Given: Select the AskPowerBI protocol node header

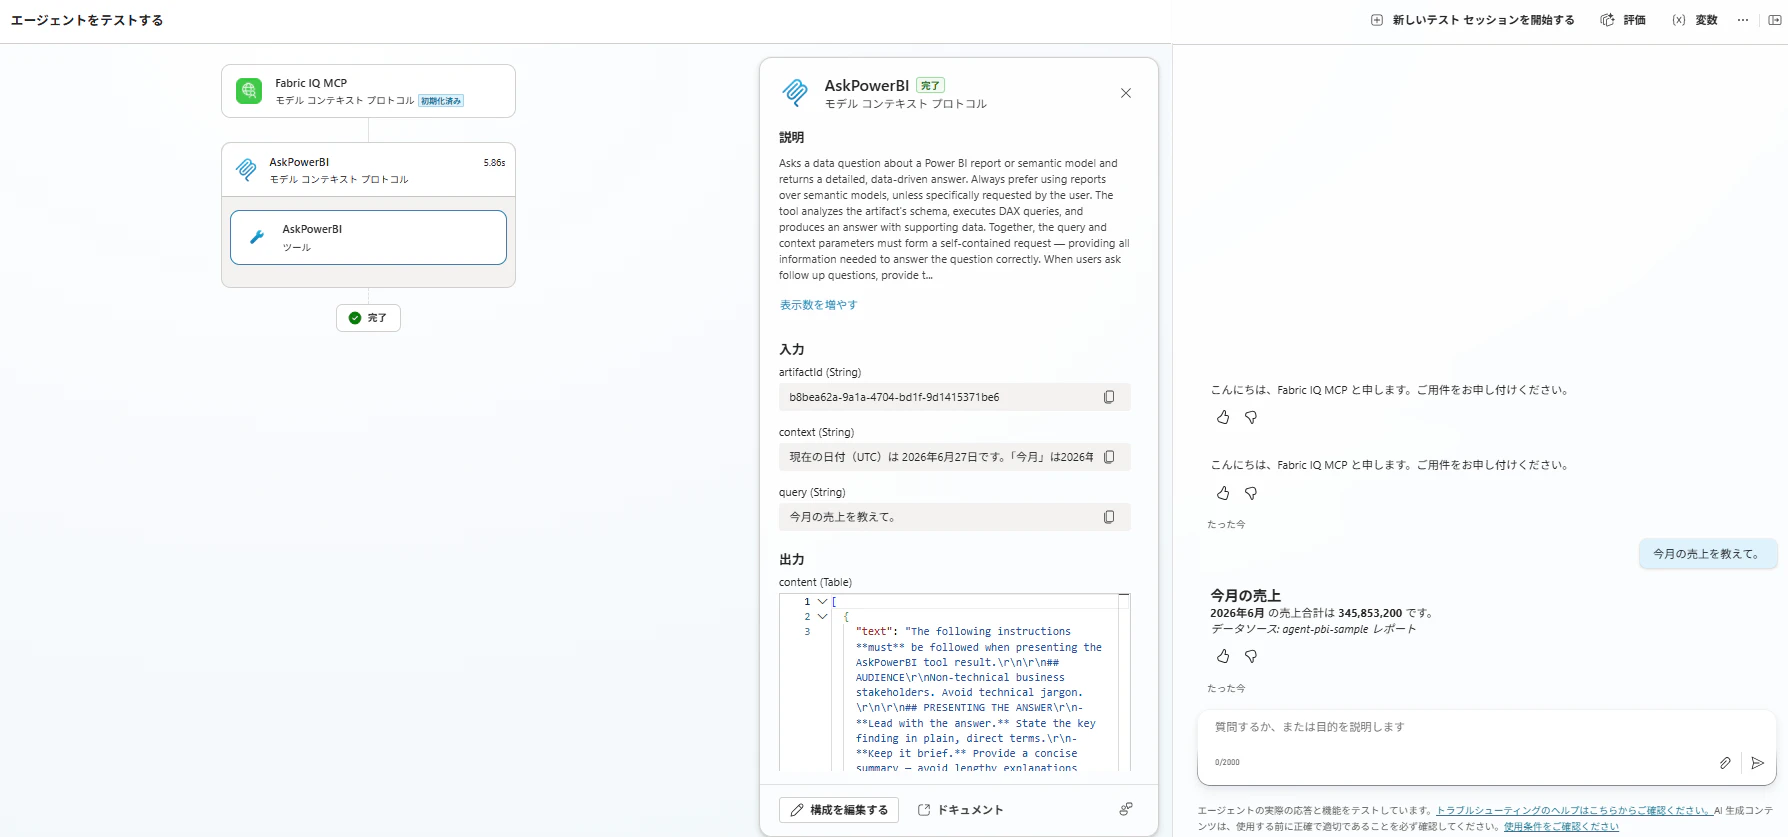Looking at the screenshot, I should pyautogui.click(x=368, y=170).
